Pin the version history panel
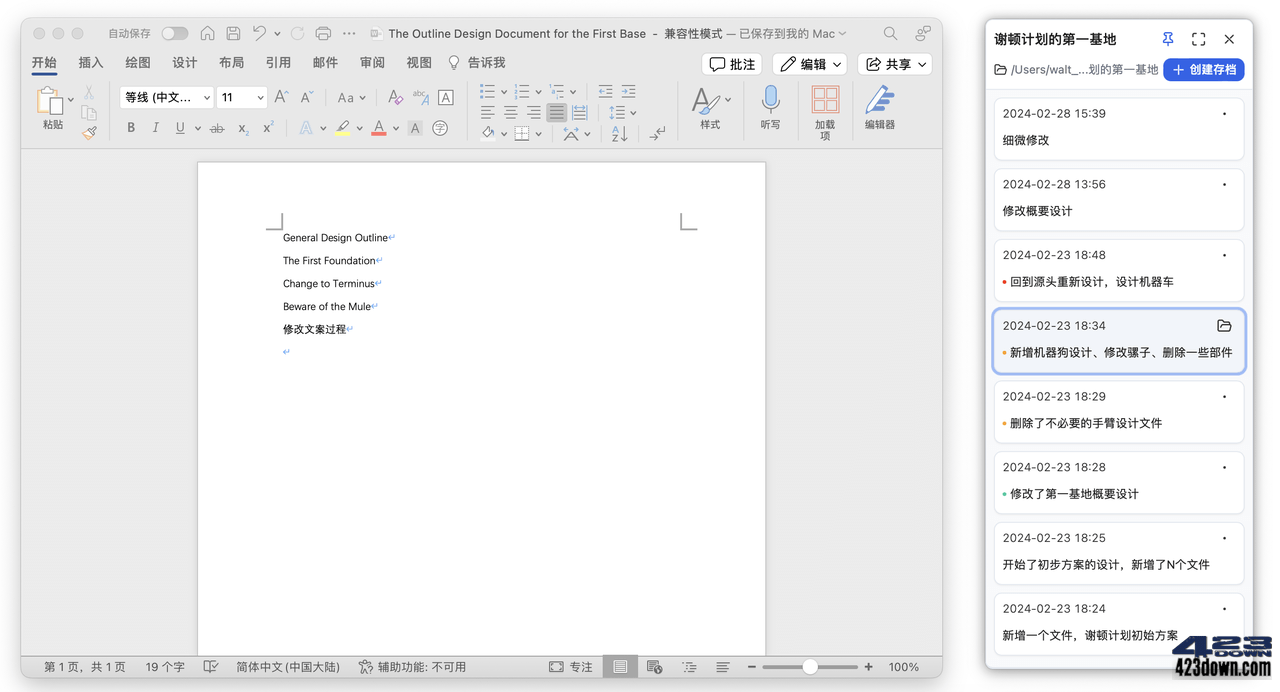The image size is (1280, 692). click(1168, 39)
